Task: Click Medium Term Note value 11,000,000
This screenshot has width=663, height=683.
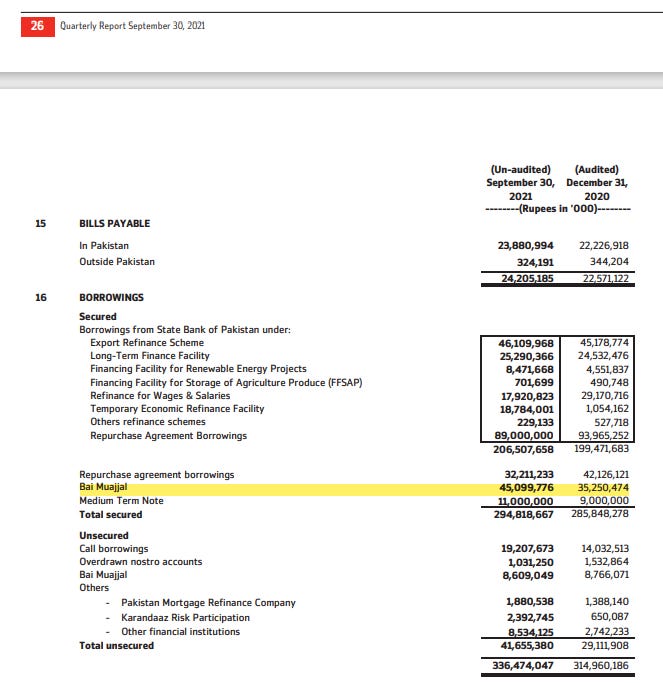Action: (526, 501)
